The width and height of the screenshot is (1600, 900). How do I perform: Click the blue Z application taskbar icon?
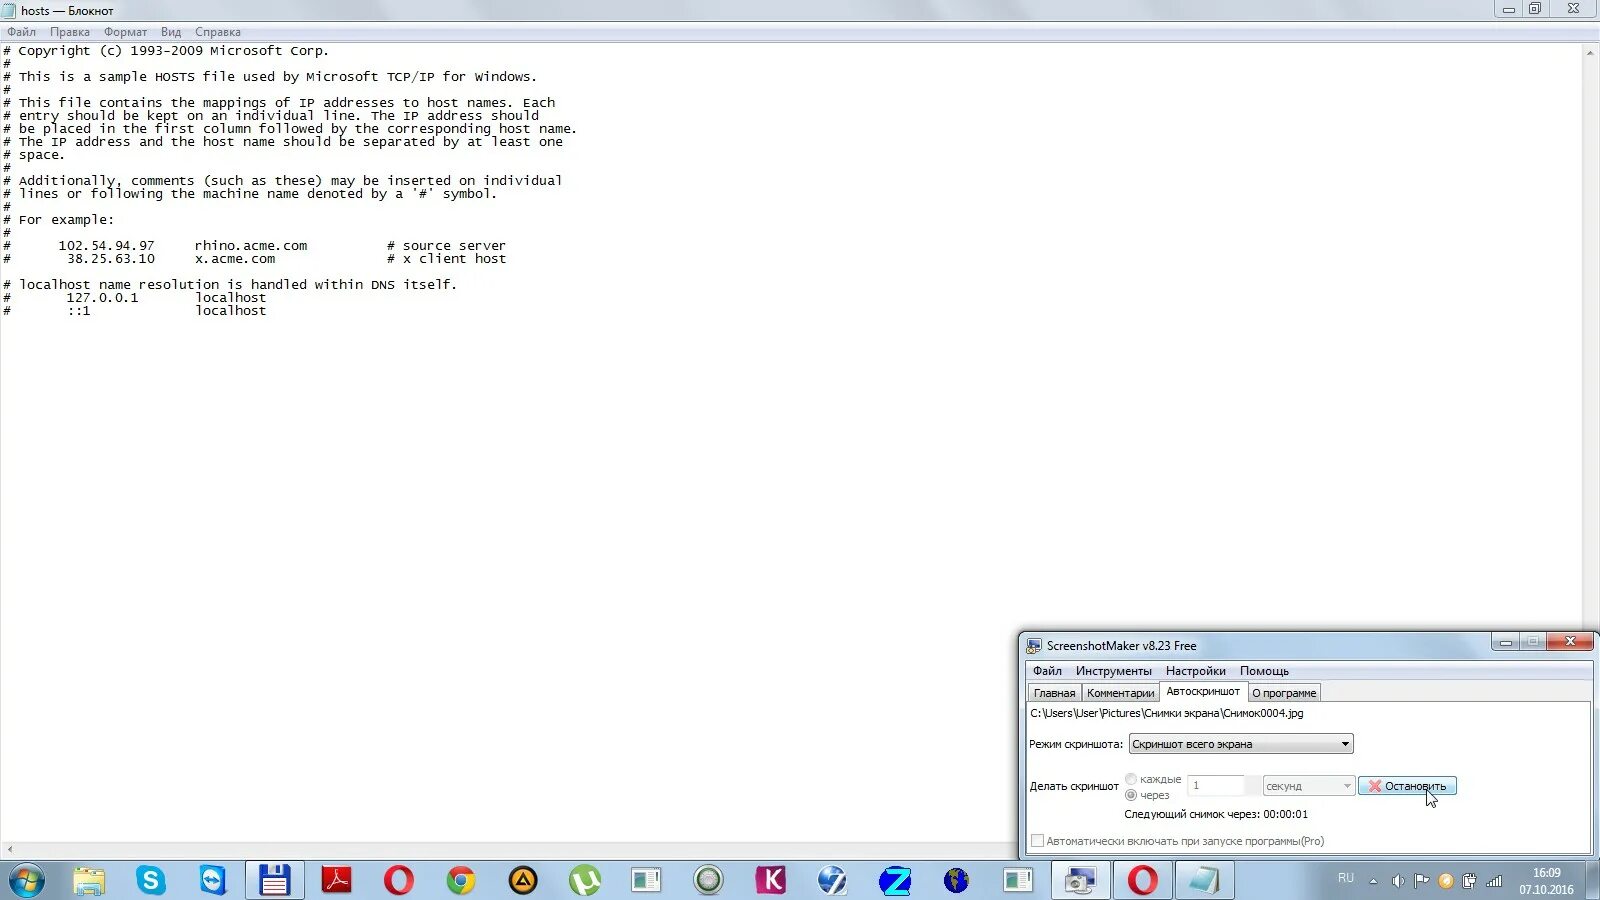(x=894, y=881)
